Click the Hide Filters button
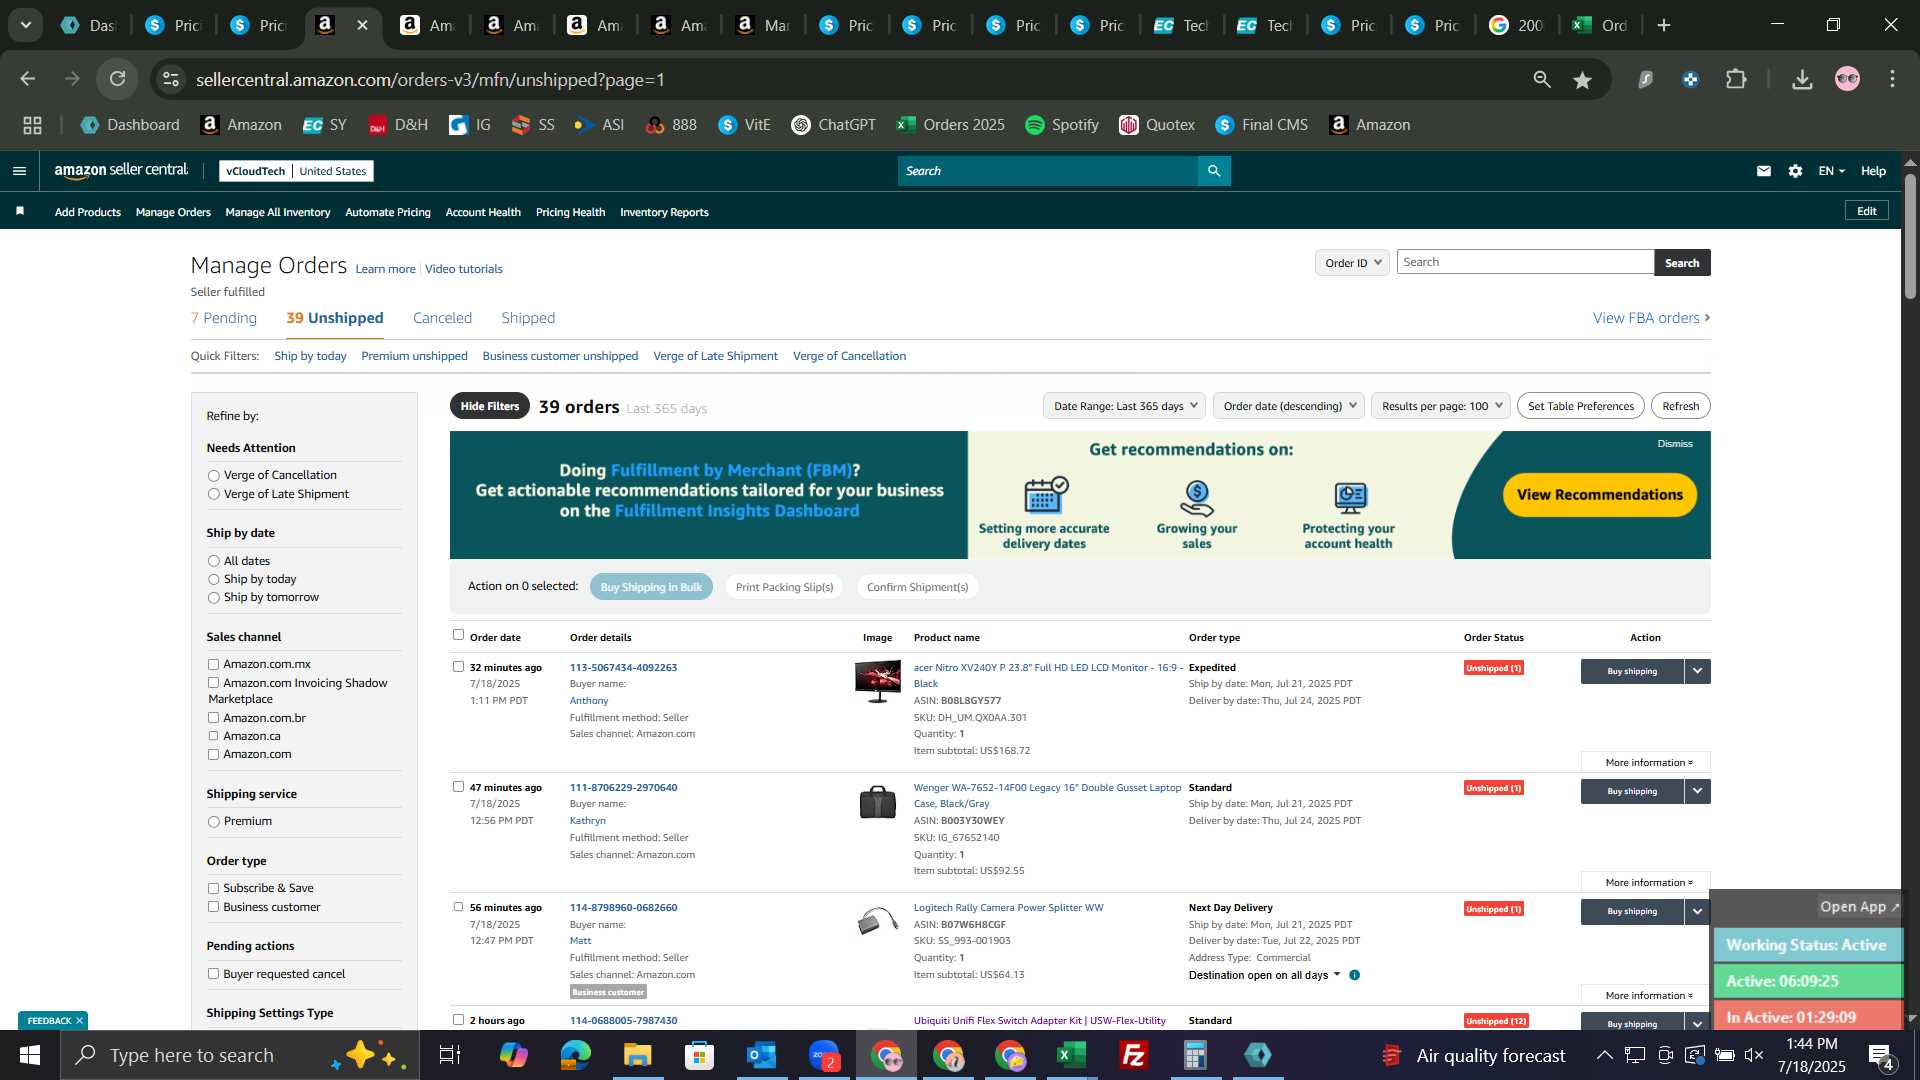The image size is (1920, 1080). coord(490,406)
